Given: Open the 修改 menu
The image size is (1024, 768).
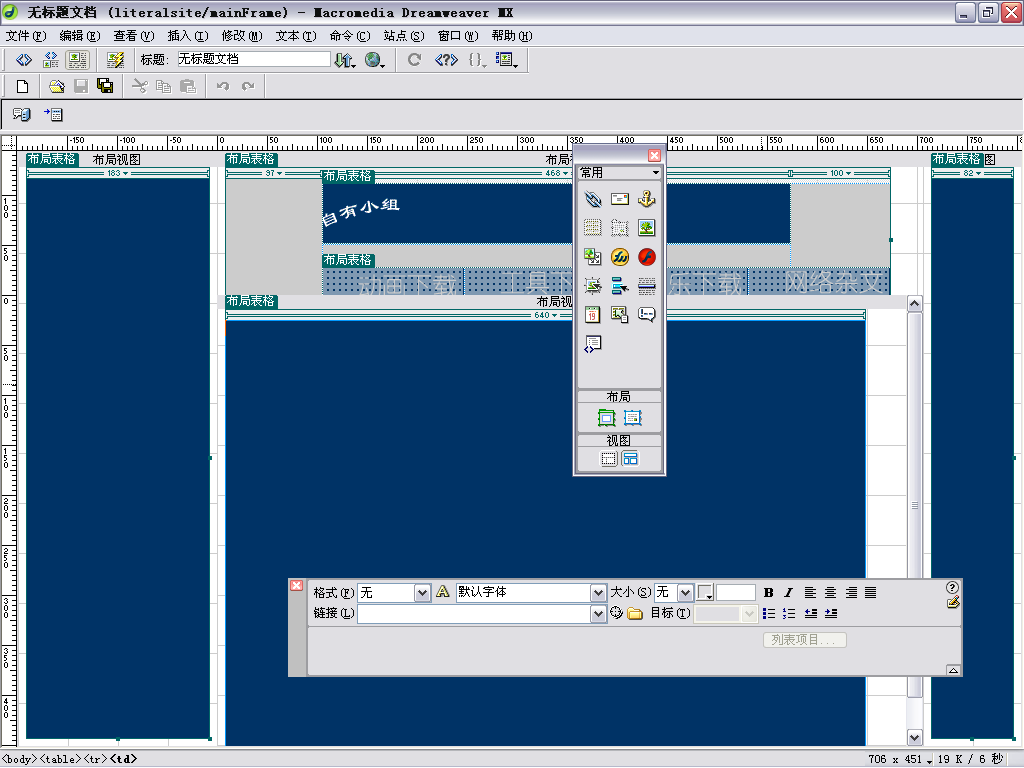Looking at the screenshot, I should click(x=241, y=36).
